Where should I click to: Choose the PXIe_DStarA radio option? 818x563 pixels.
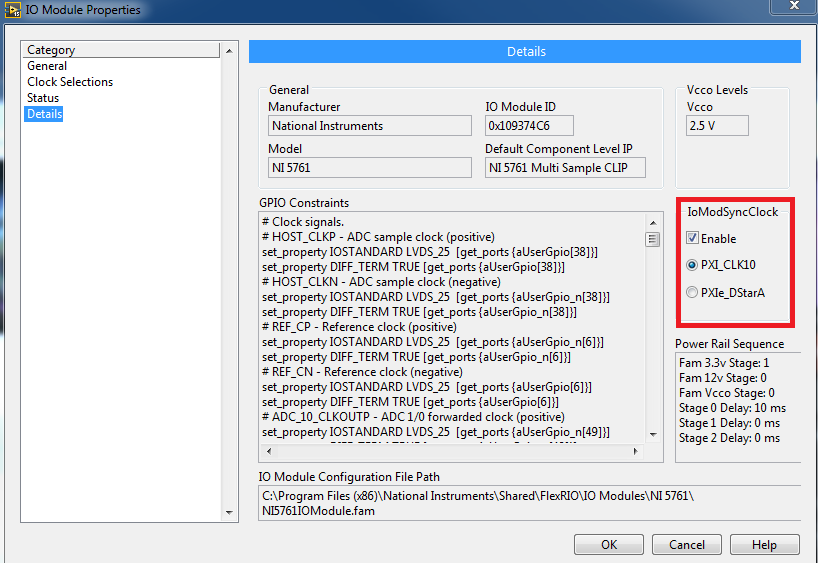click(x=692, y=292)
